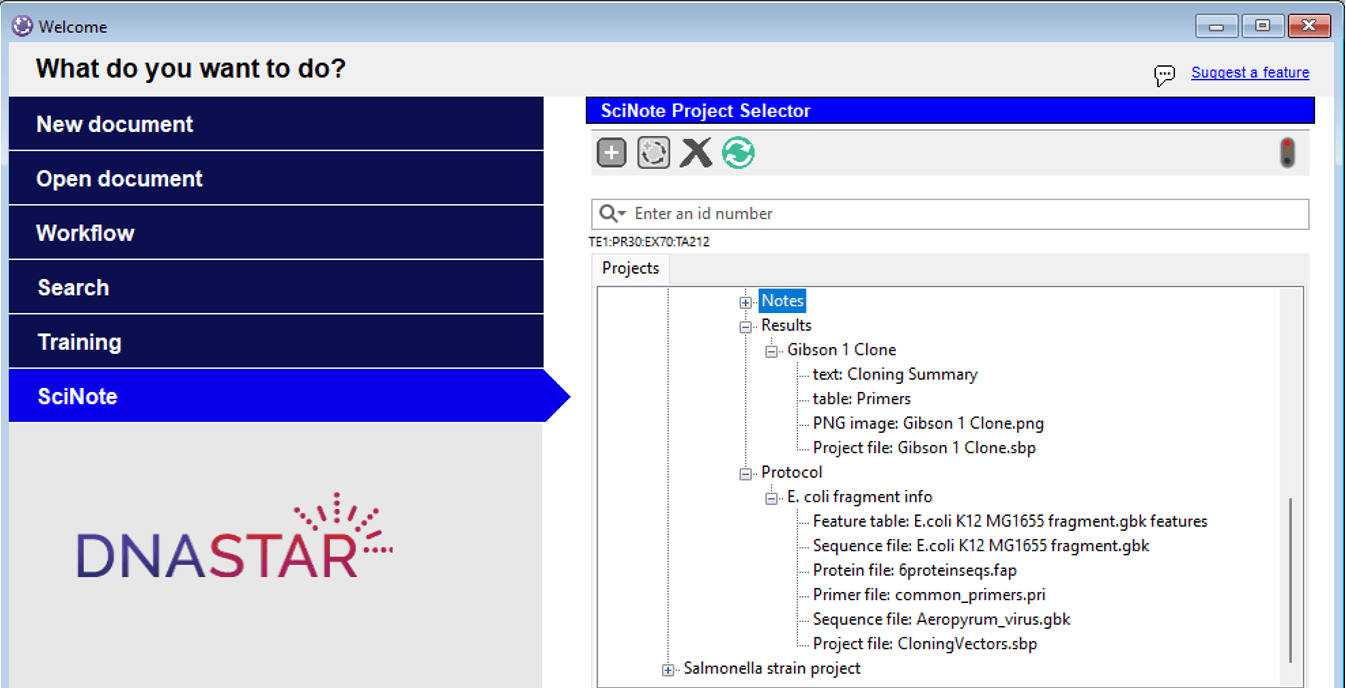Viewport: 1346px width, 688px height.
Task: Select the Notes tree item
Action: (x=782, y=300)
